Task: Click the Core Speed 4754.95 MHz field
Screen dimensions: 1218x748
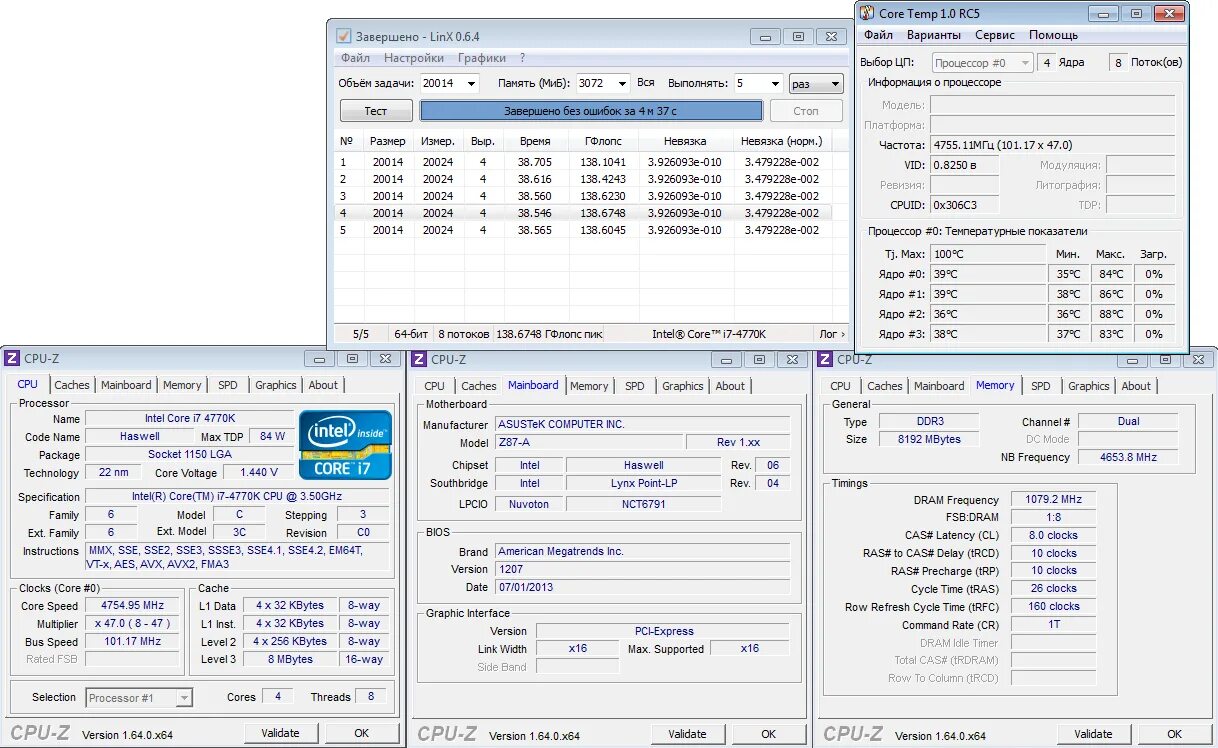Action: pos(133,606)
